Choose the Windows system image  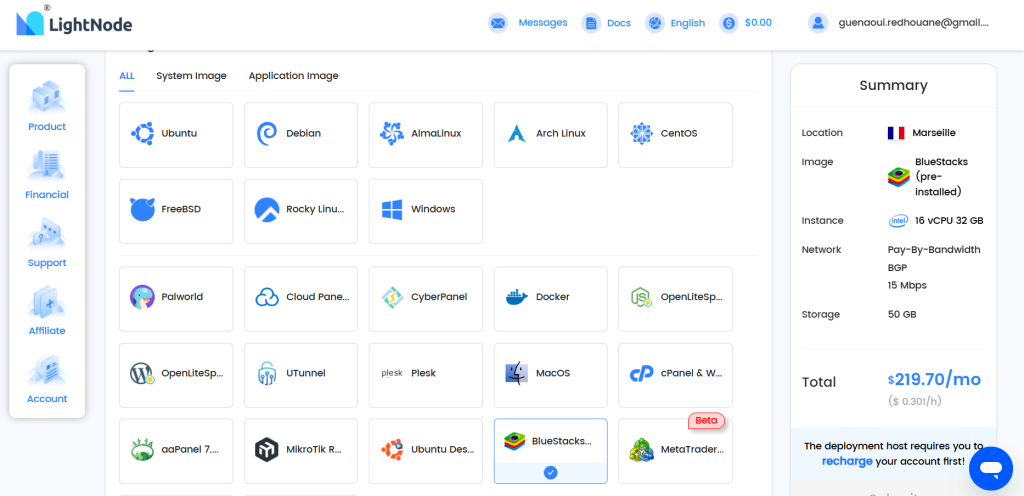pyautogui.click(x=425, y=210)
